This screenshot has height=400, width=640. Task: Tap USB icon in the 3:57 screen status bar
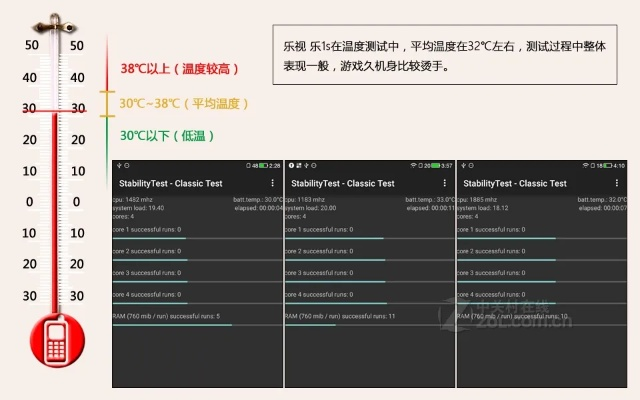[306, 165]
